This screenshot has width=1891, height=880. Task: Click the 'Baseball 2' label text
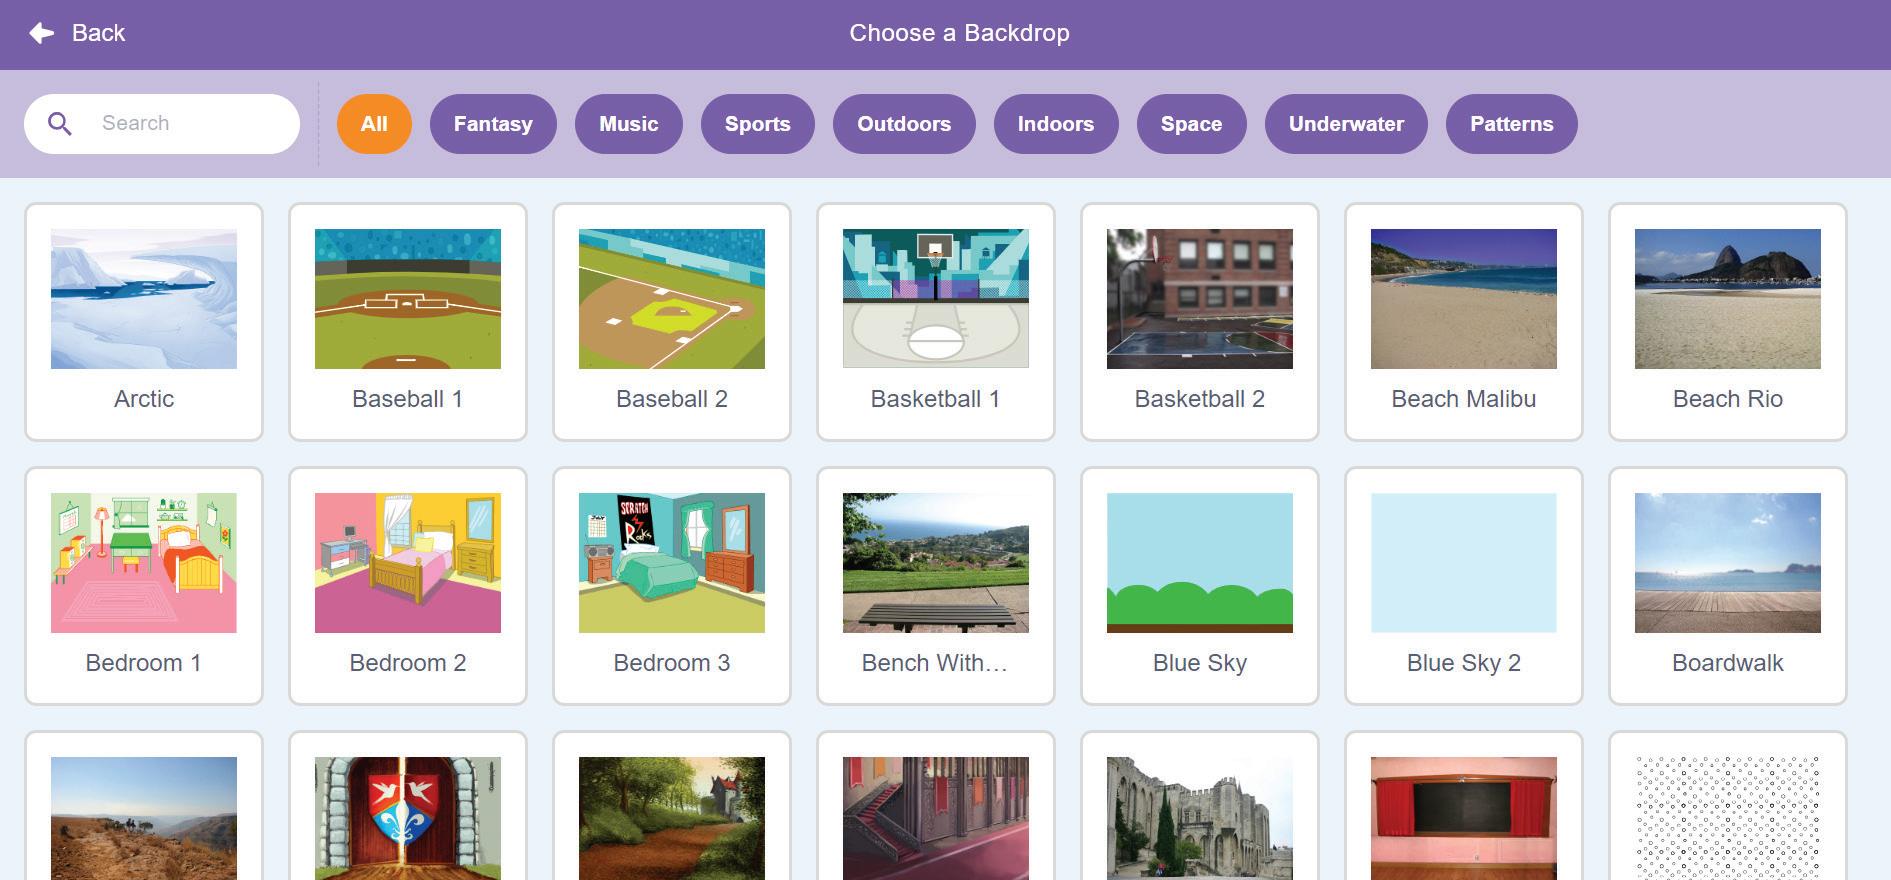(672, 399)
